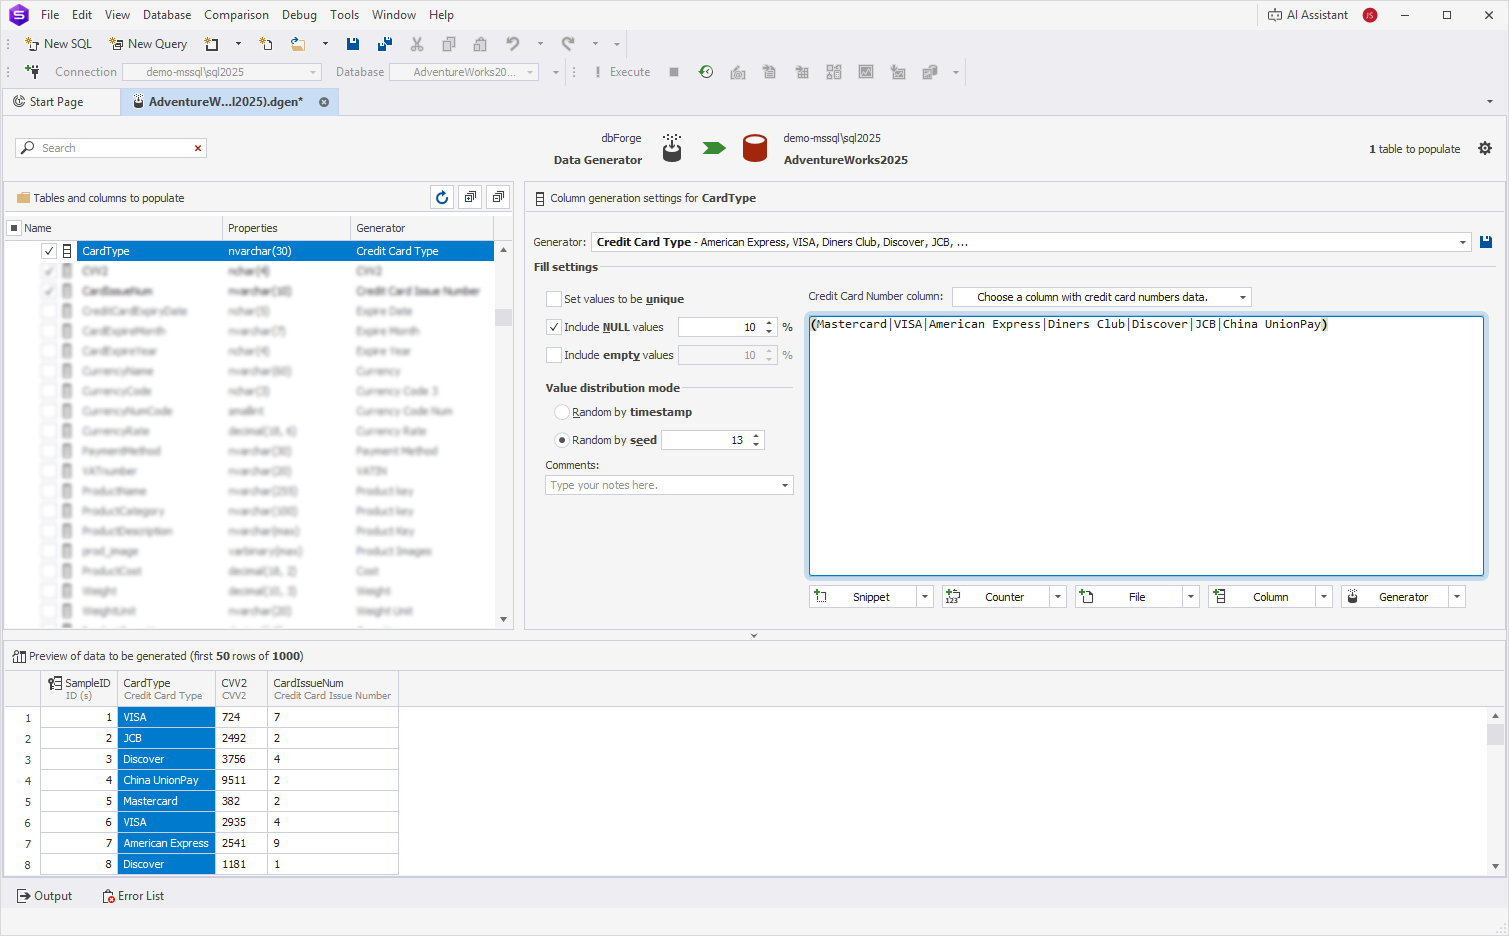1509x936 pixels.
Task: Open the Credit Card Number column dropdown
Action: click(1243, 297)
